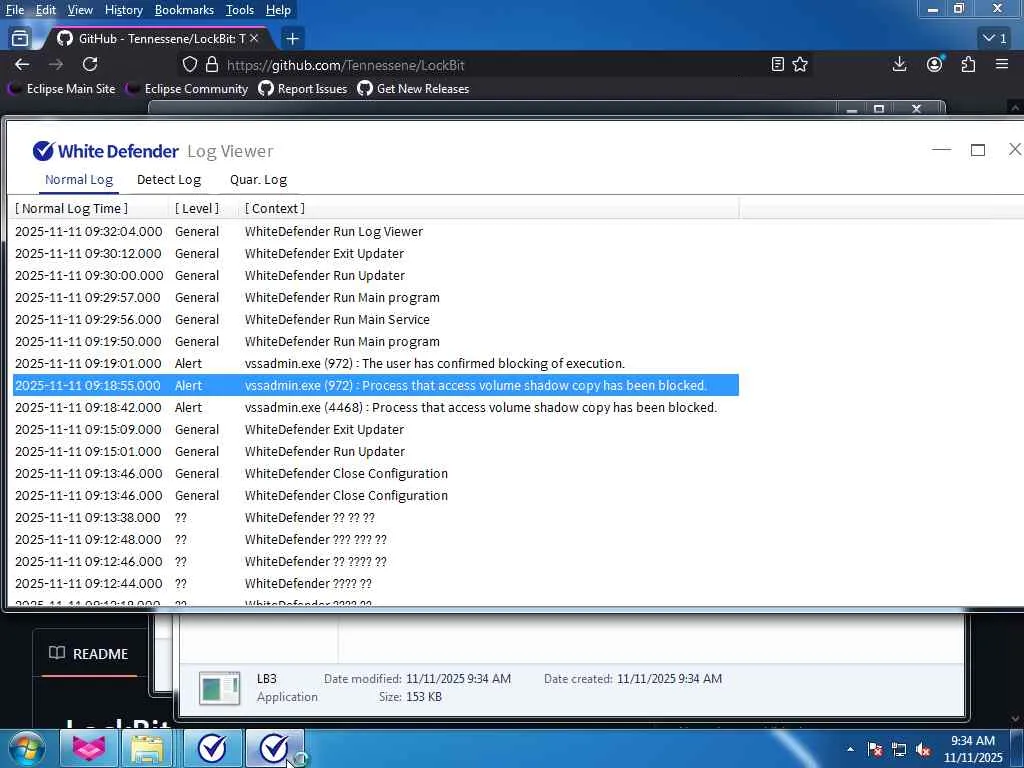The image size is (1024, 768).
Task: Select the 09:15:09 Exit Updater row
Action: [x=376, y=430]
